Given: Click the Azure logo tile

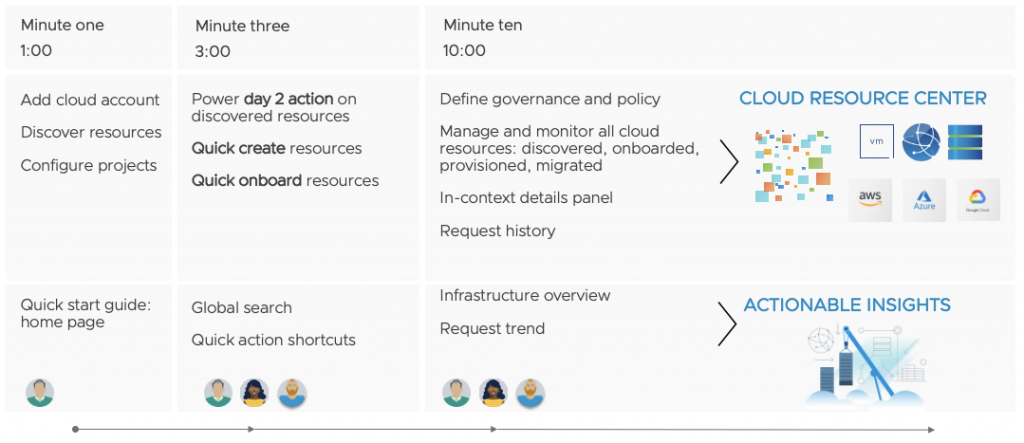Looking at the screenshot, I should pyautogui.click(x=923, y=200).
